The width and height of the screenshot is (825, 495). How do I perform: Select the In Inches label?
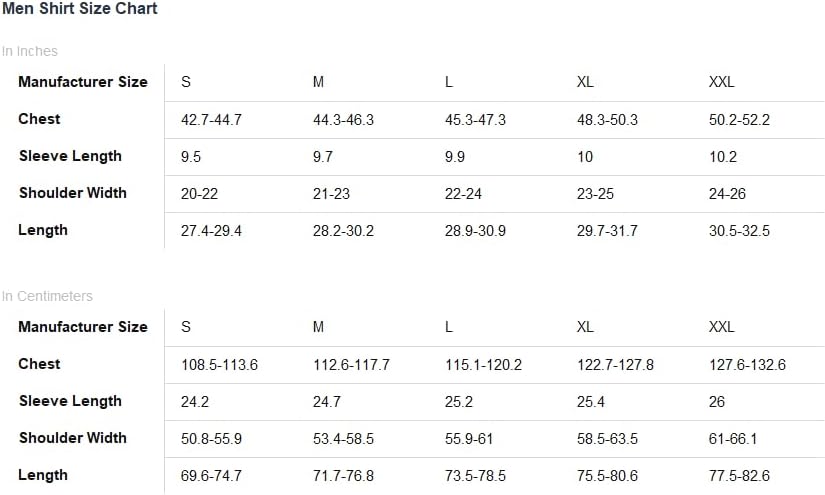tap(29, 51)
